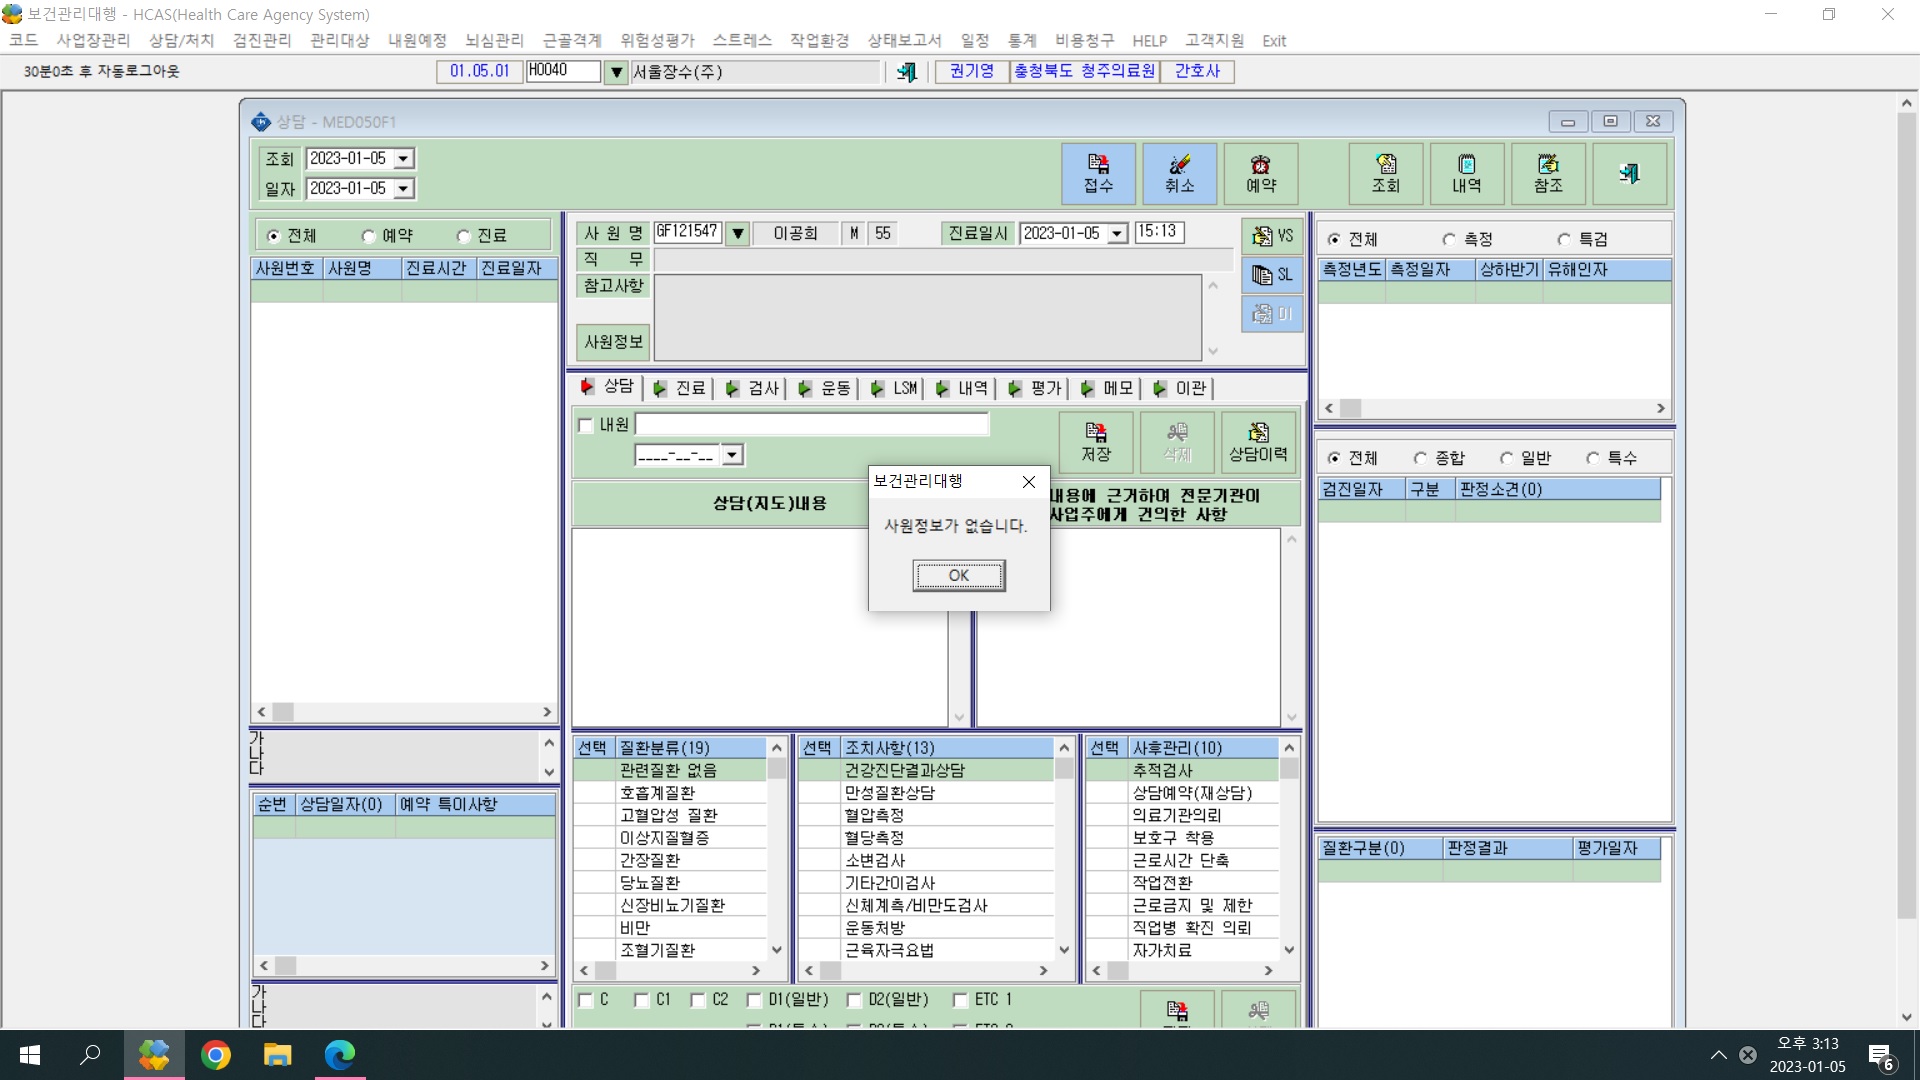Expand the 조회 date dropdown
This screenshot has height=1080, width=1920.
coord(403,159)
